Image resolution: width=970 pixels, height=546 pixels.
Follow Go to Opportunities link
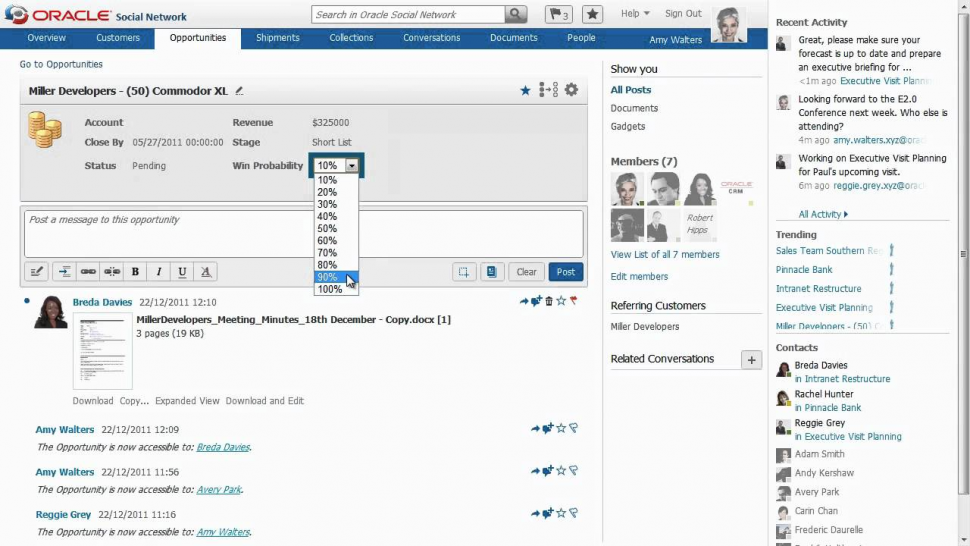[x=61, y=64]
